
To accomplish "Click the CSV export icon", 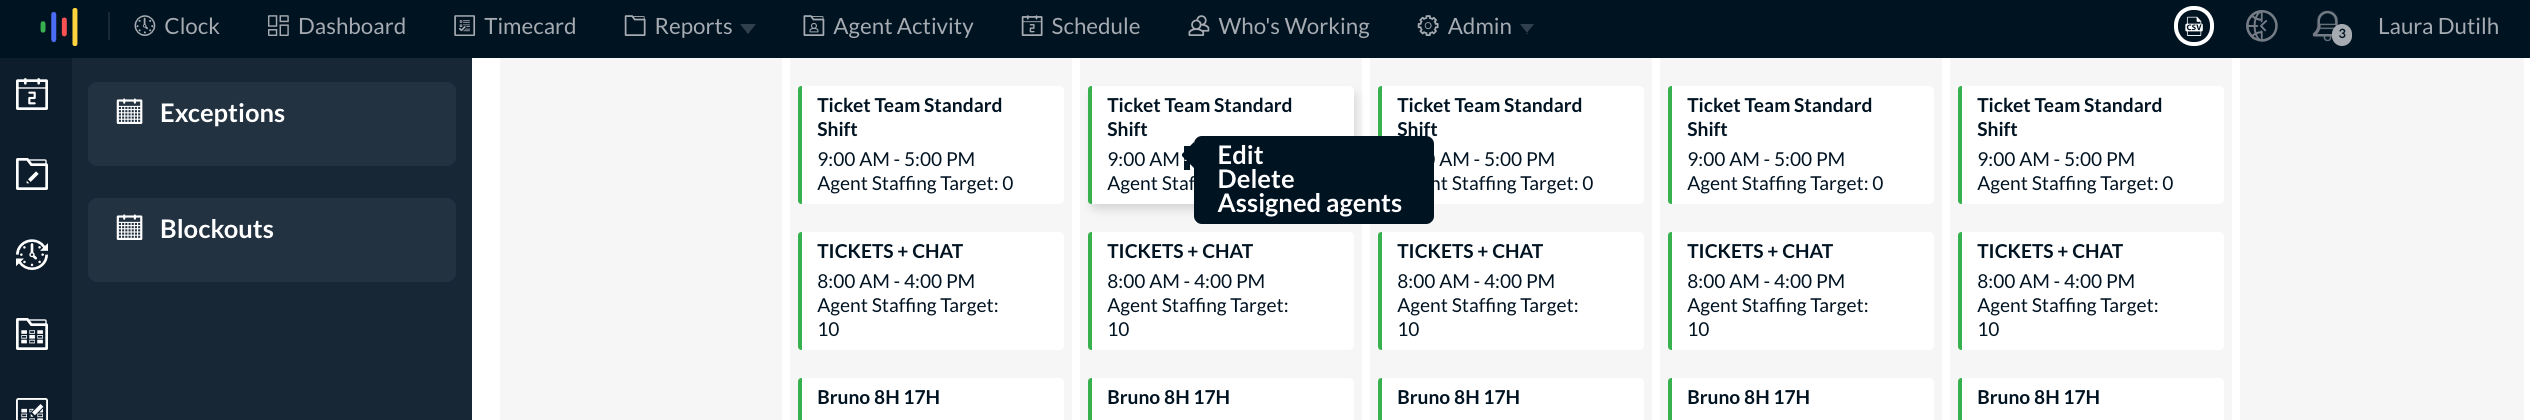I will pos(2193,26).
